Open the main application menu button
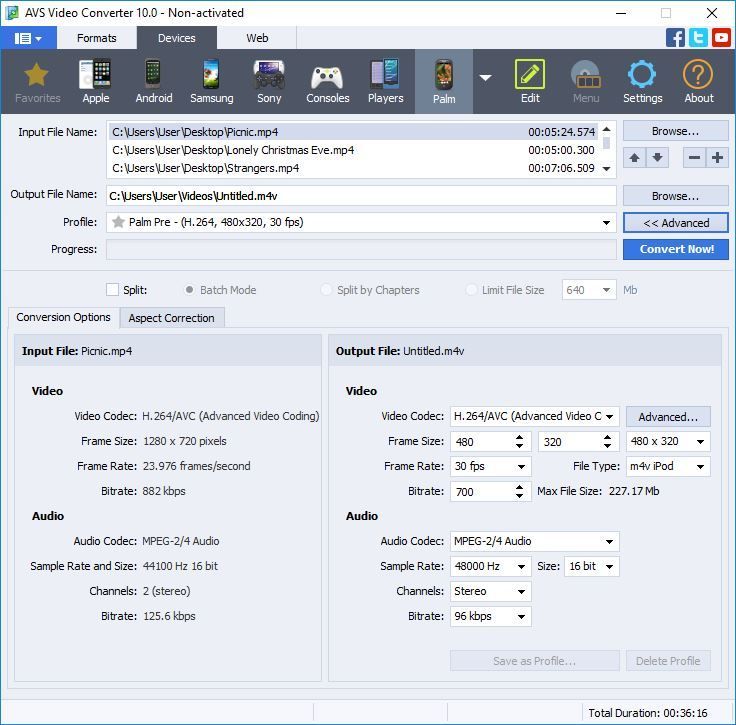Viewport: 736px width, 725px height. point(28,38)
